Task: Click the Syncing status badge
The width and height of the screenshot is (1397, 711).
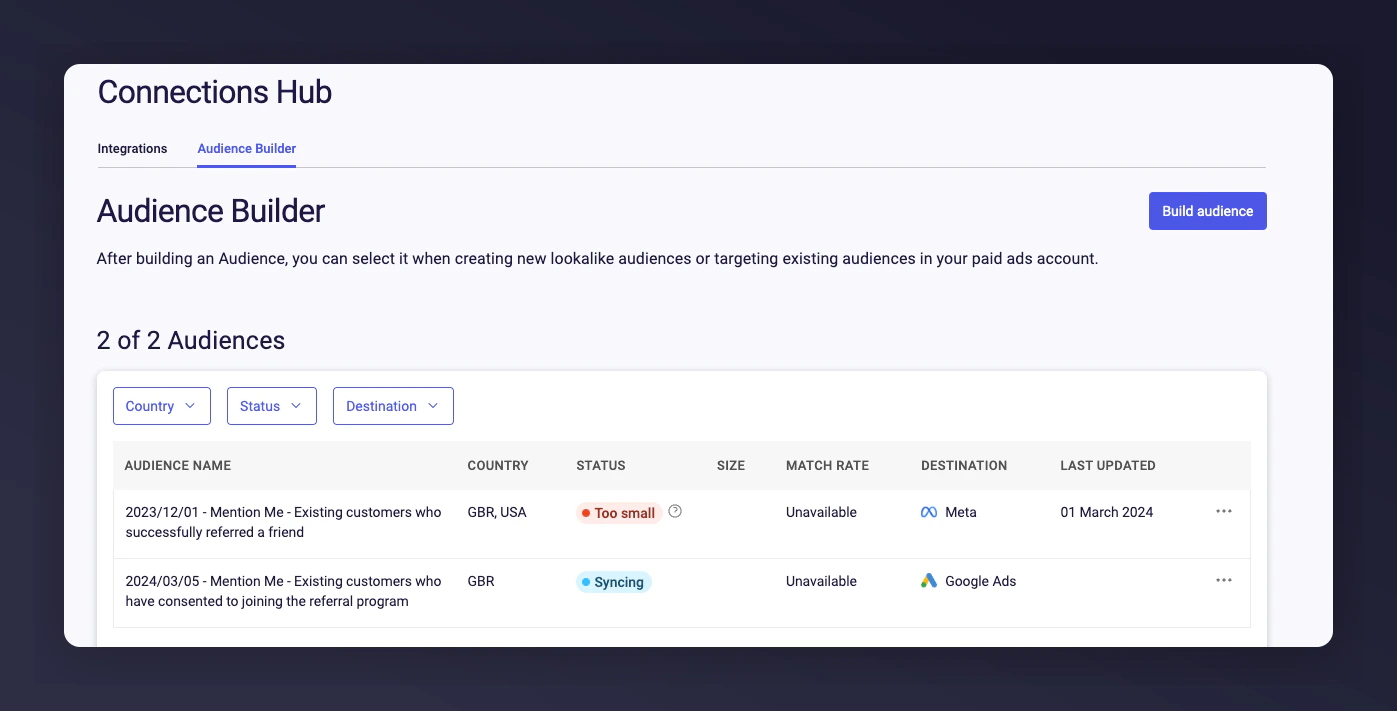Action: tap(613, 582)
